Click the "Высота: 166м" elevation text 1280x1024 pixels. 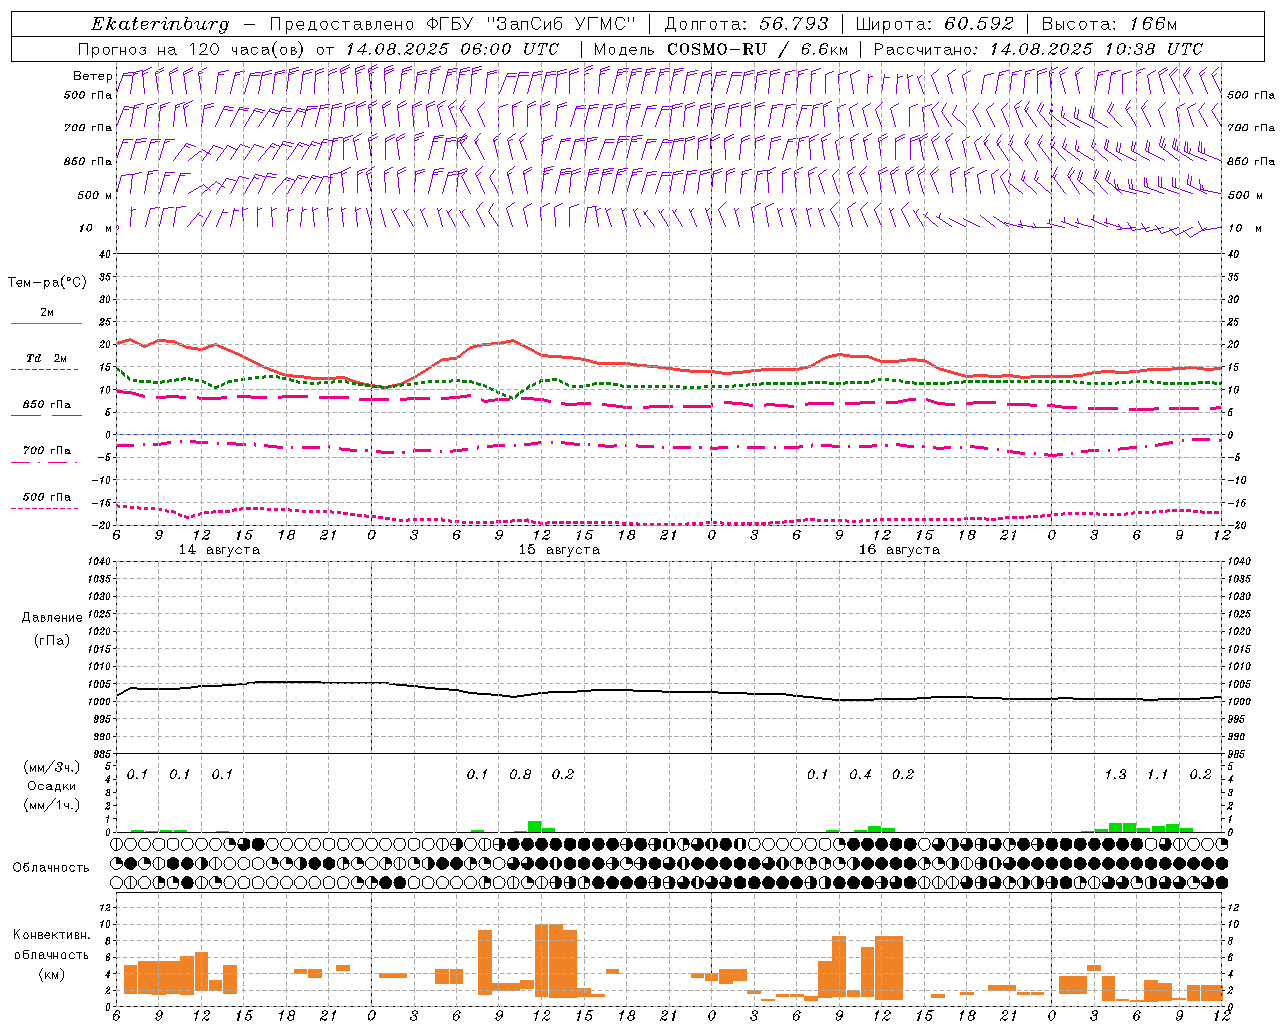point(1109,24)
